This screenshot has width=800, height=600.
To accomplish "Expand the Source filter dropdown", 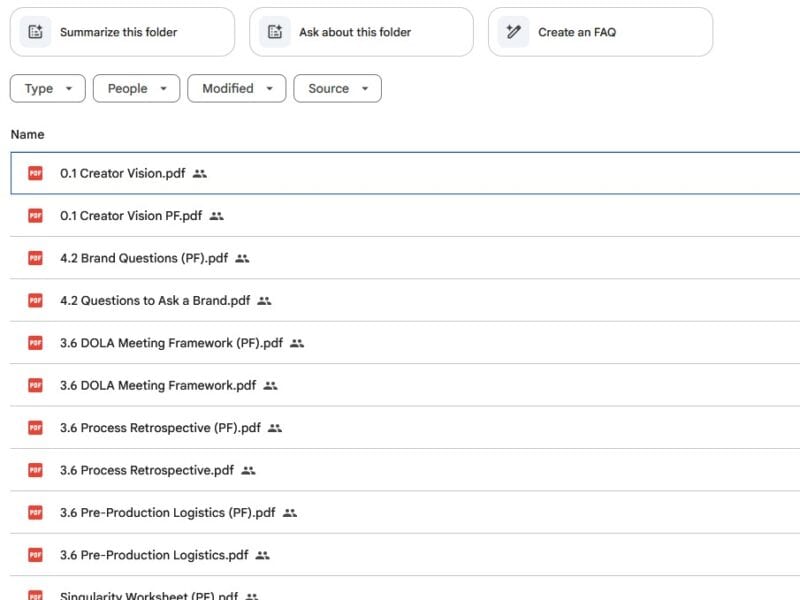I will pyautogui.click(x=337, y=88).
